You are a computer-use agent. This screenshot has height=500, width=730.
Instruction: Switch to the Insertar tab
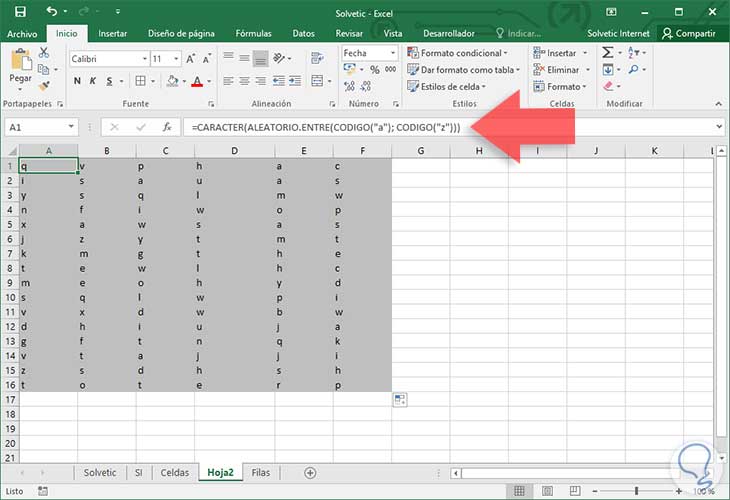[x=112, y=34]
